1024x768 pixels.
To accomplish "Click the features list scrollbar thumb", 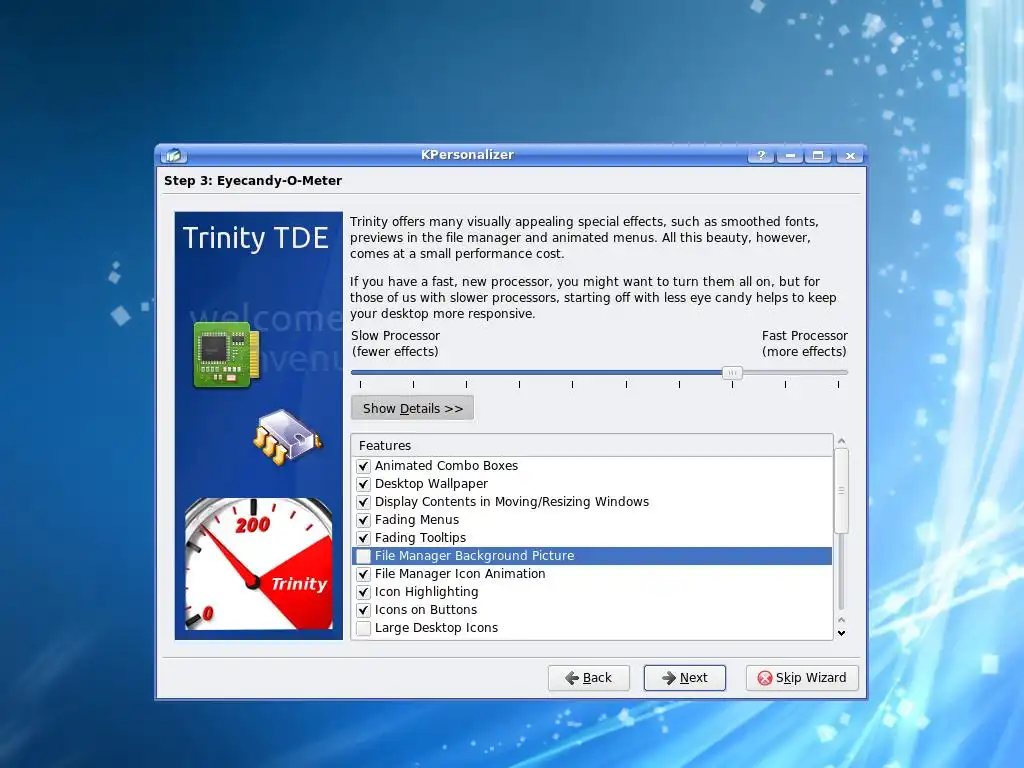I will click(x=841, y=490).
